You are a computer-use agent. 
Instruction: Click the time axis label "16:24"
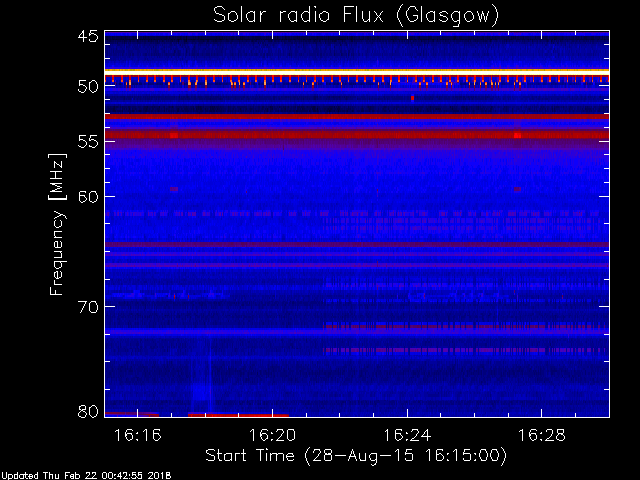407,435
